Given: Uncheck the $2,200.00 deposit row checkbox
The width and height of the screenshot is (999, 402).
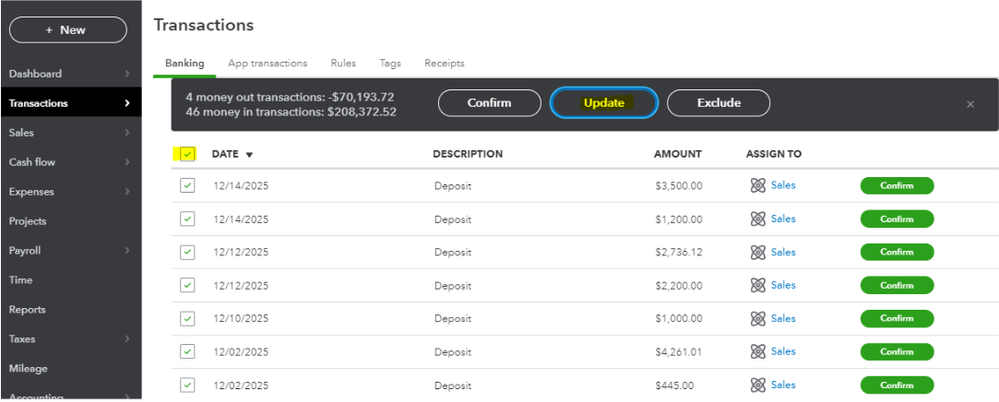Looking at the screenshot, I should (187, 286).
